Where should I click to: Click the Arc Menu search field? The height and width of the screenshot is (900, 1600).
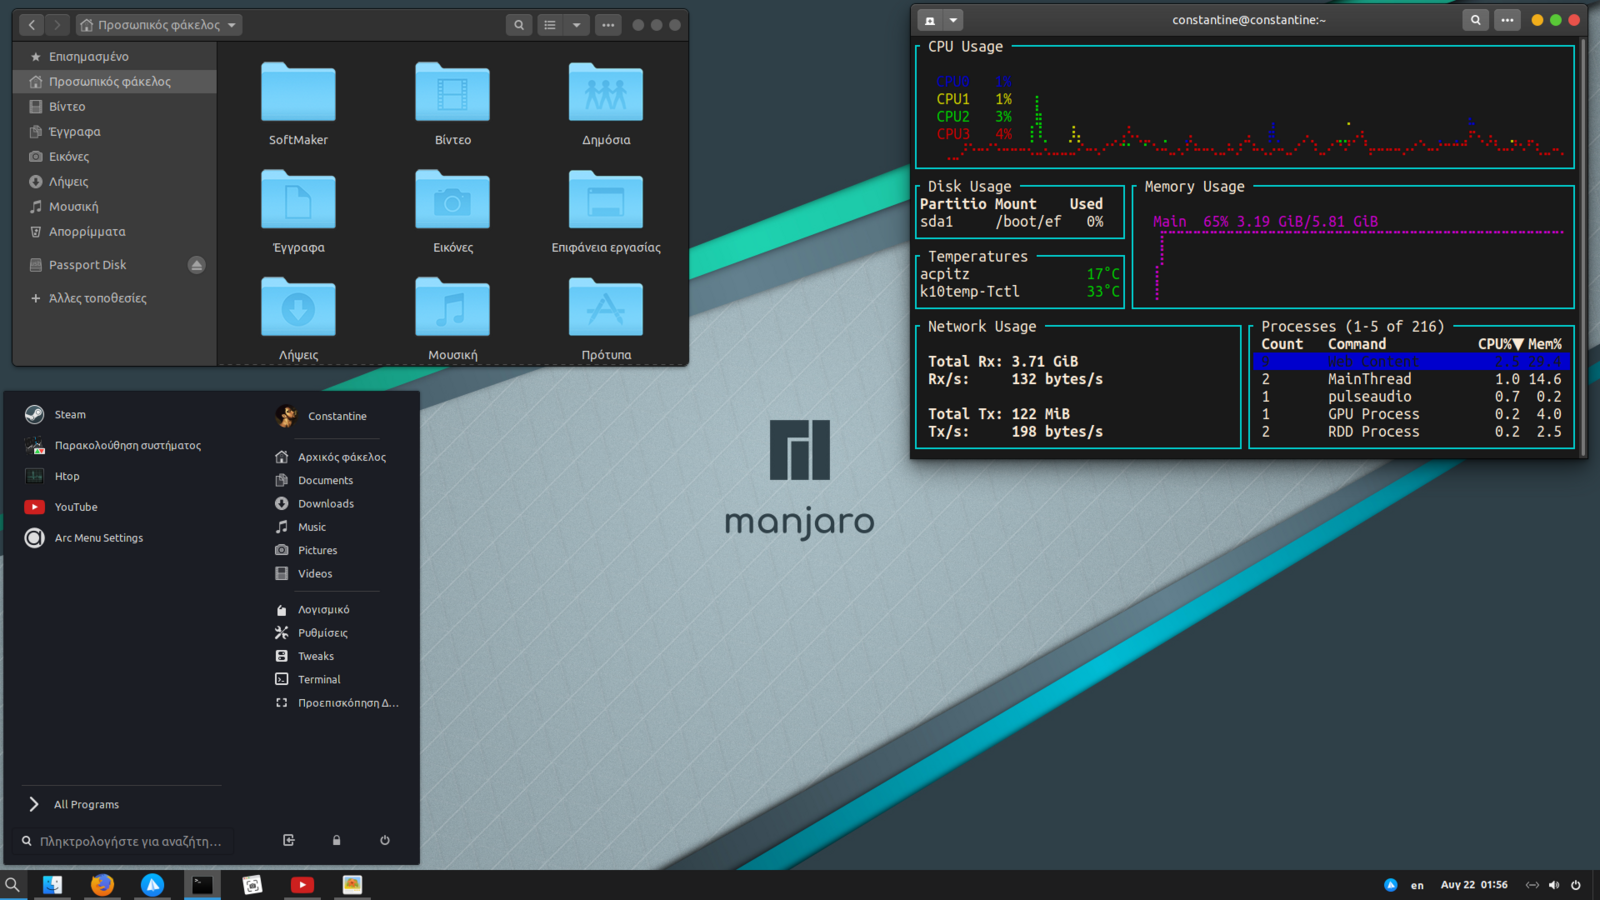[125, 841]
